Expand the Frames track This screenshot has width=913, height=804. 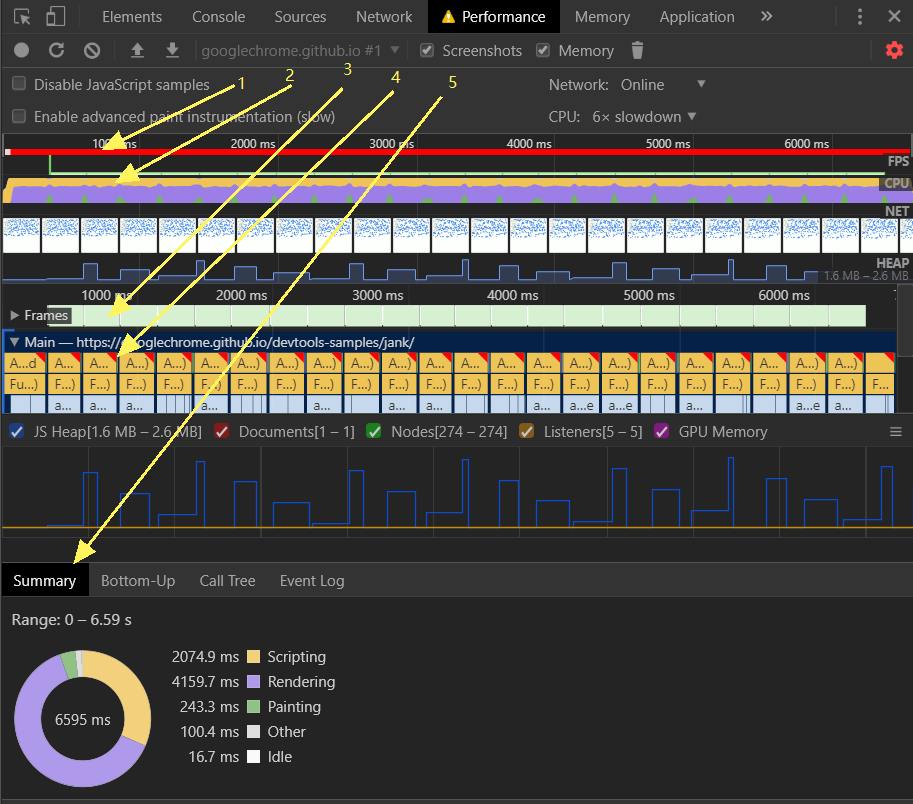[15, 316]
